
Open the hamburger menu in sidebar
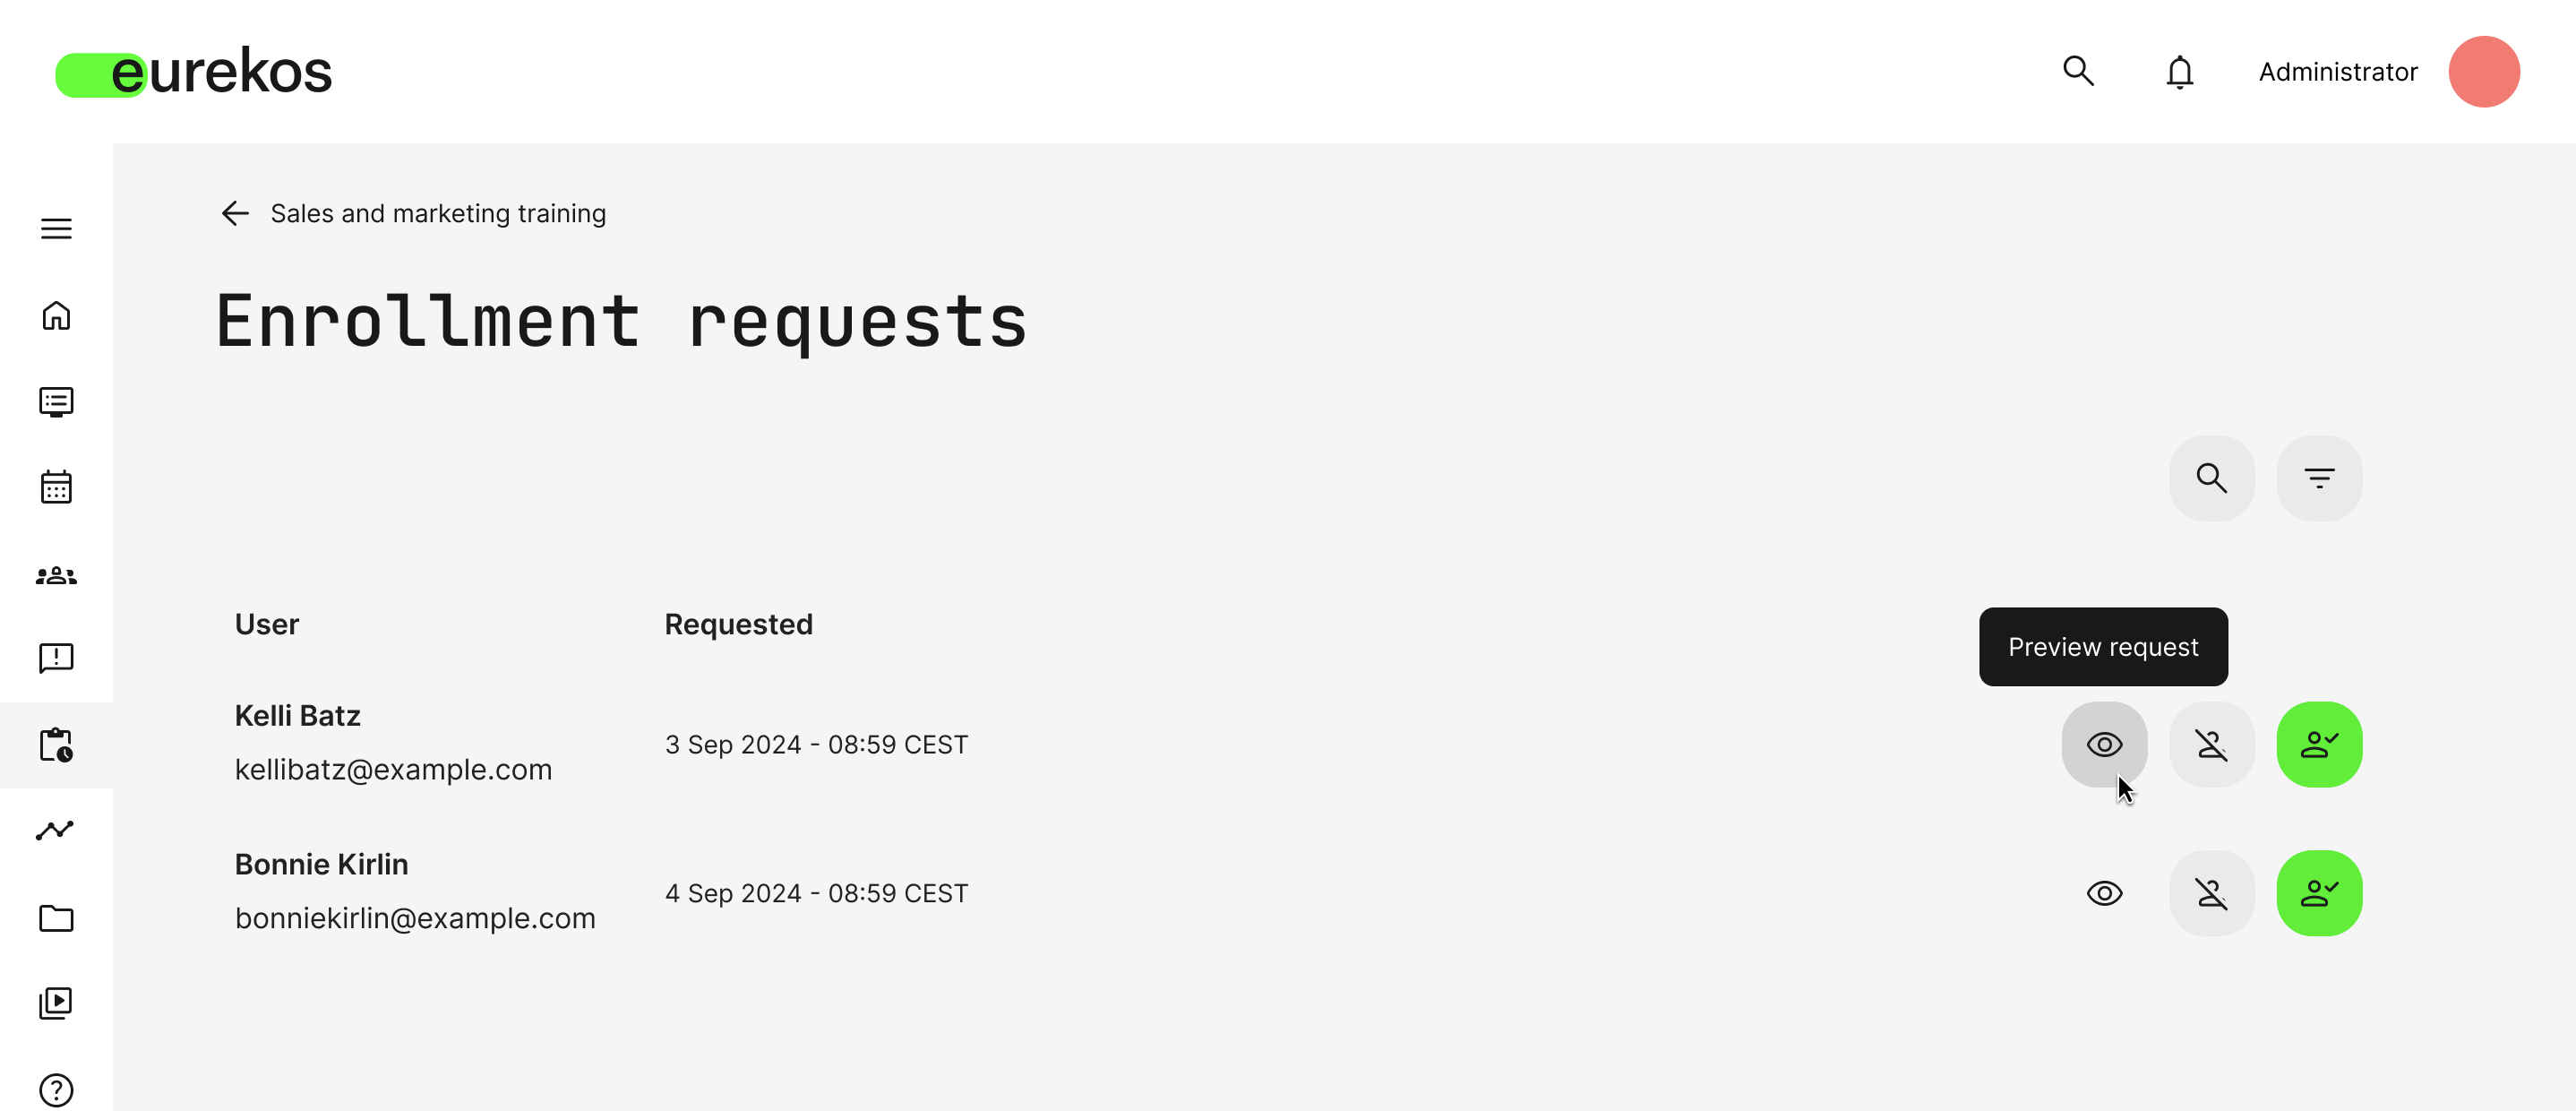(56, 229)
